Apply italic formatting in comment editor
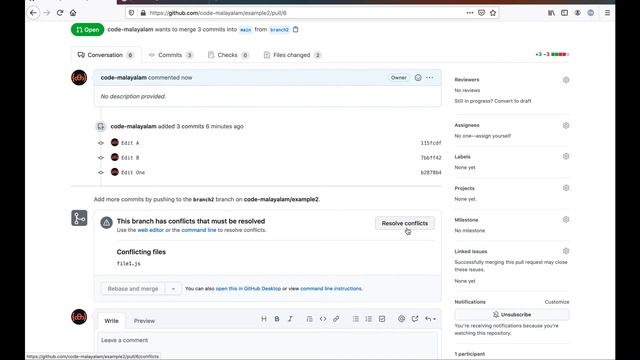This screenshot has height=360, width=640. click(x=290, y=319)
